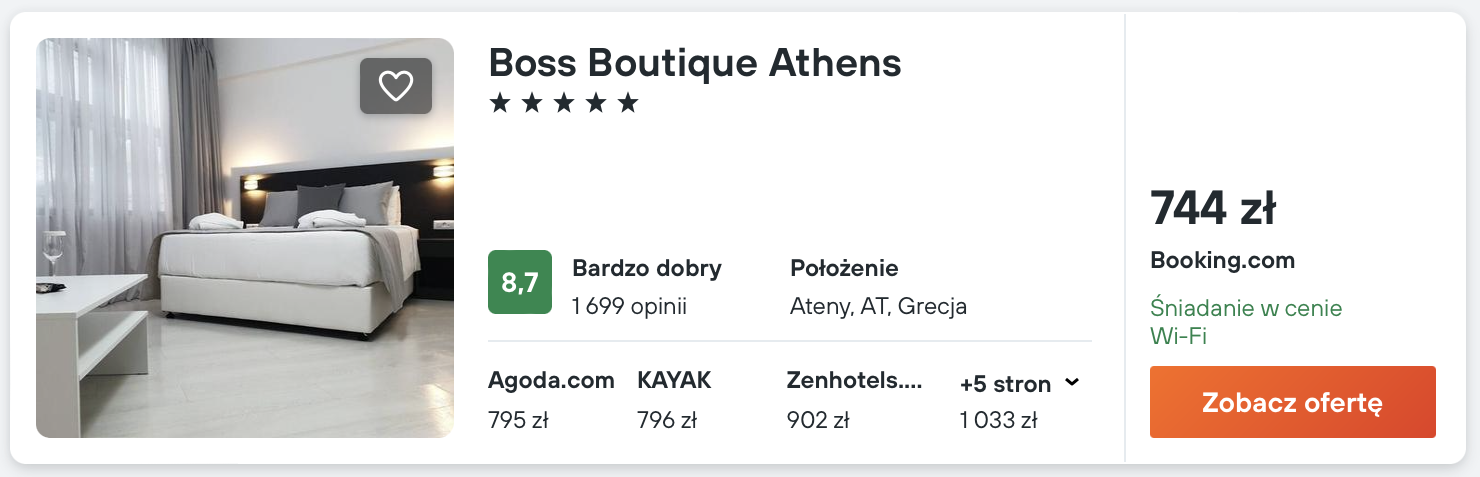Select the KAYAK offer
Viewport: 1480px width, 477px height.
point(674,380)
